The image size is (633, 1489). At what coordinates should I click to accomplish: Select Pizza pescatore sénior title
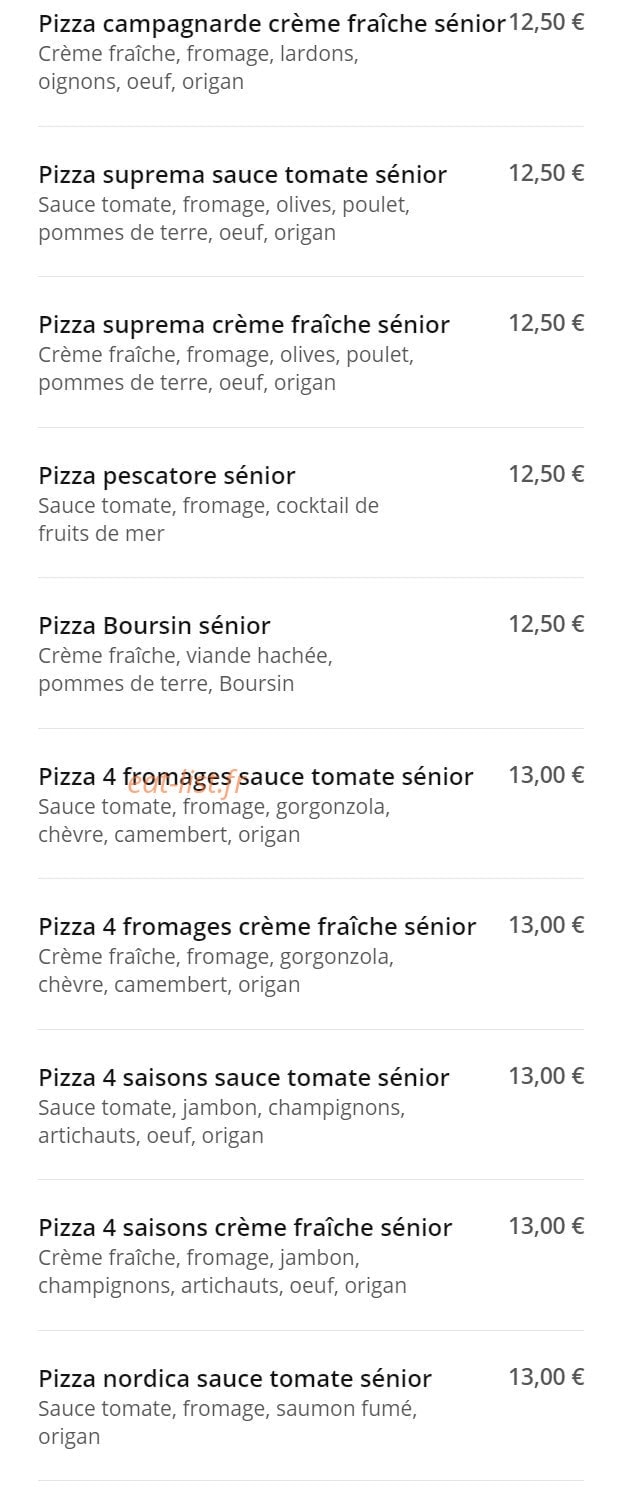(x=167, y=476)
